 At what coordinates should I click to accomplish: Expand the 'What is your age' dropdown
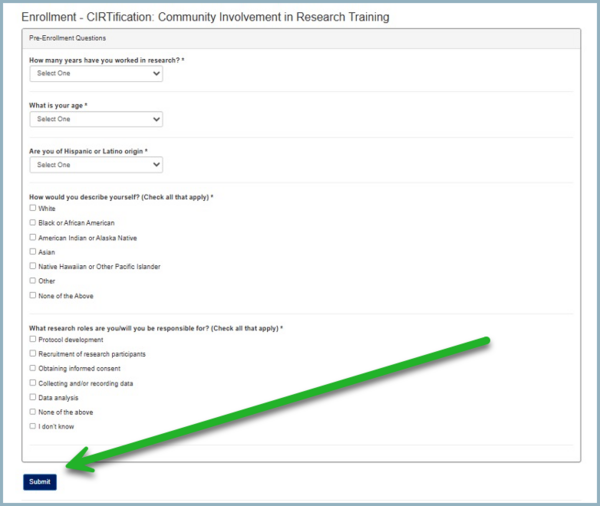click(x=96, y=119)
